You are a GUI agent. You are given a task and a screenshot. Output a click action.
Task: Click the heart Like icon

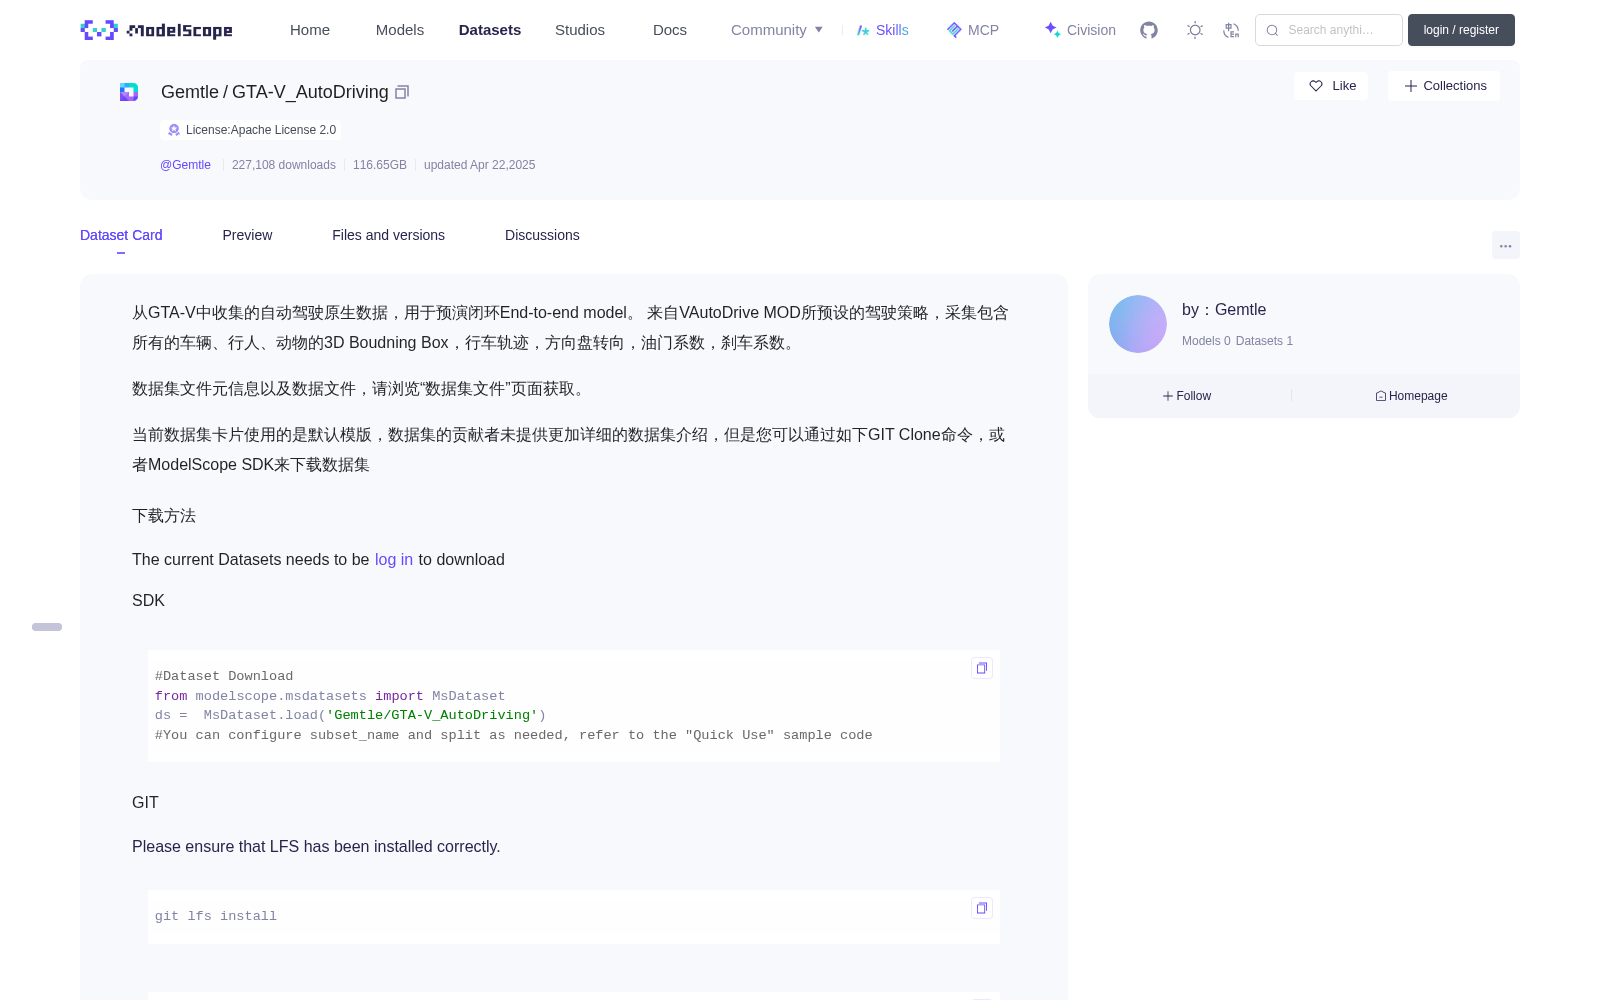coord(1316,86)
